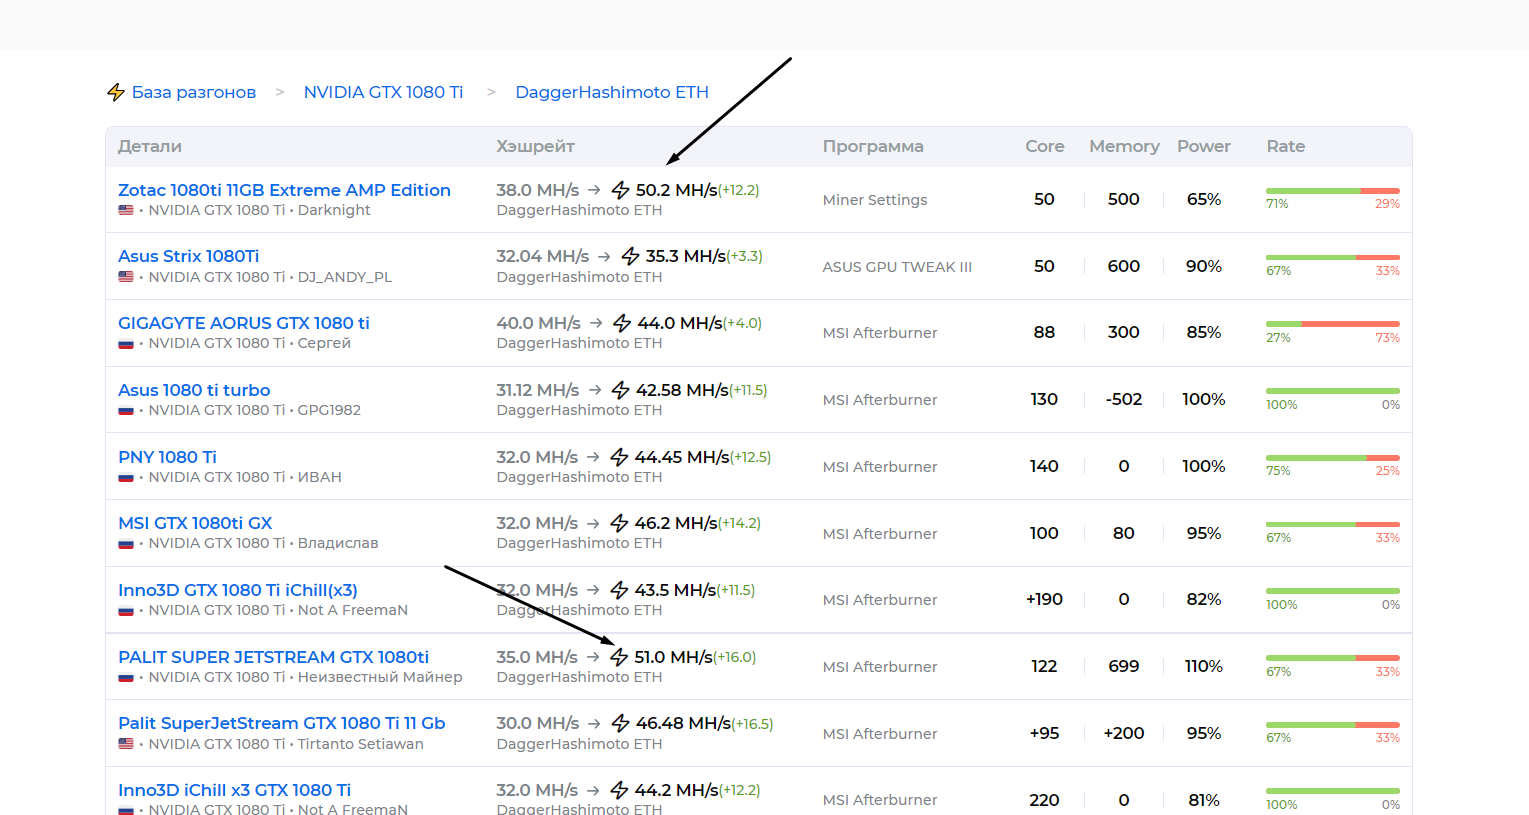Click lightning icon beside 46.48 MH/s
The height and width of the screenshot is (815, 1529).
pos(621,724)
